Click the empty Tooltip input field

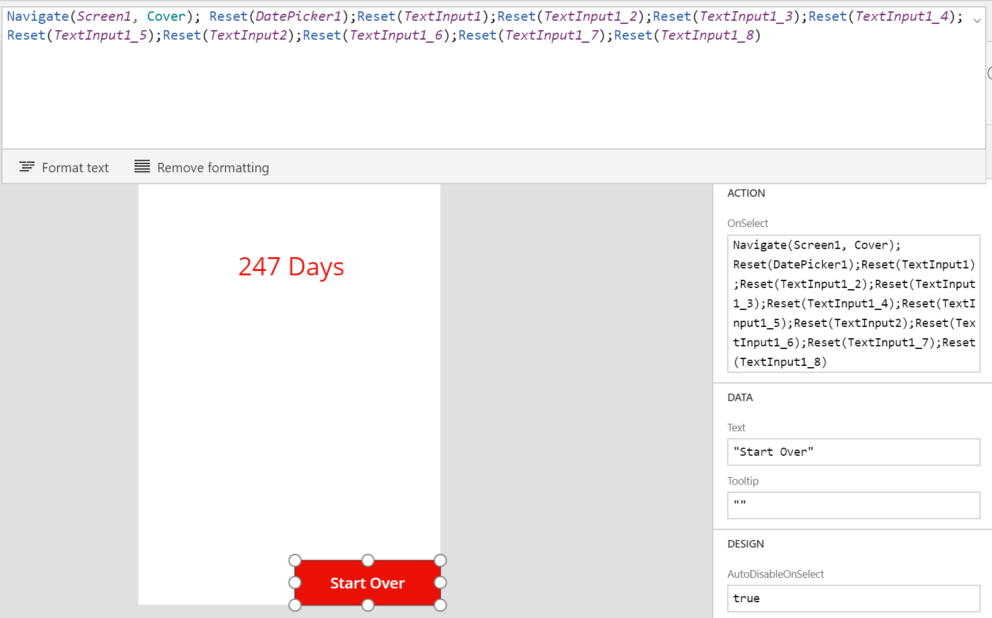(852, 505)
